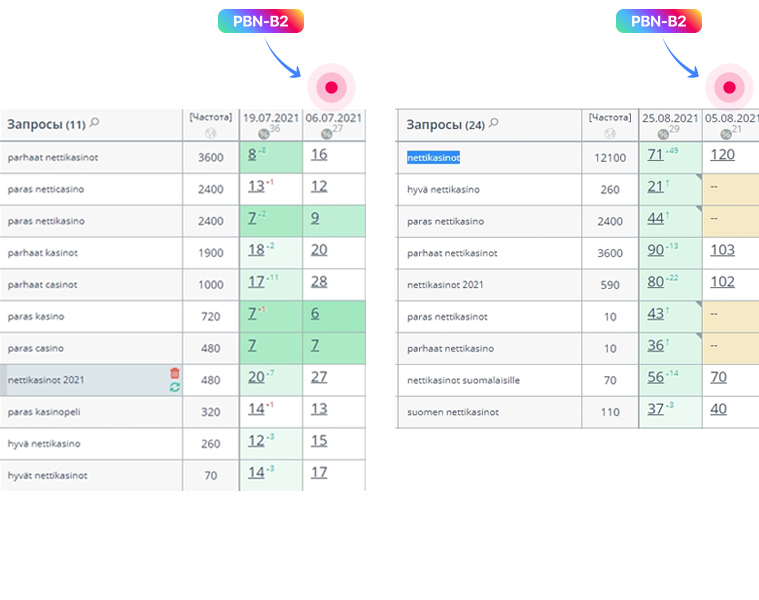
Task: Open position 71 link for nettikasinot
Action: tap(656, 154)
